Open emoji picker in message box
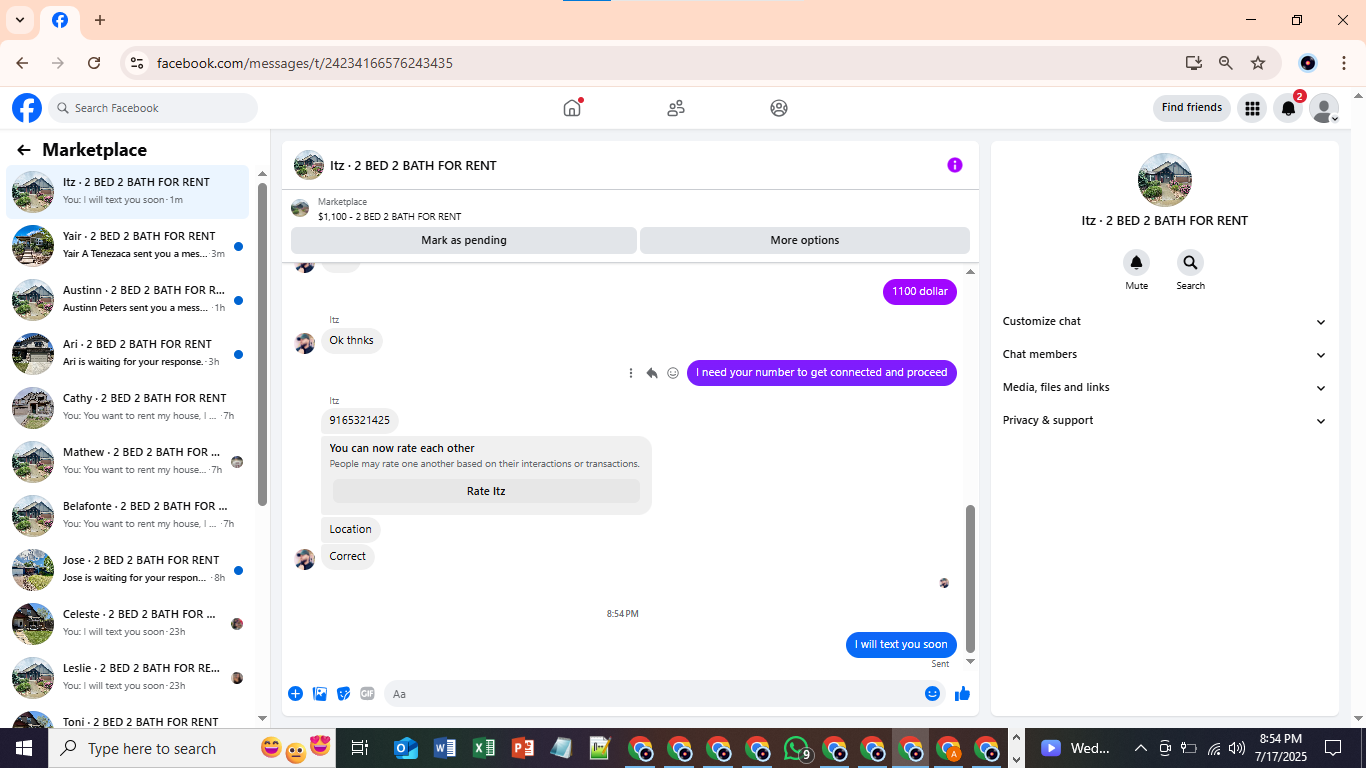 932,694
